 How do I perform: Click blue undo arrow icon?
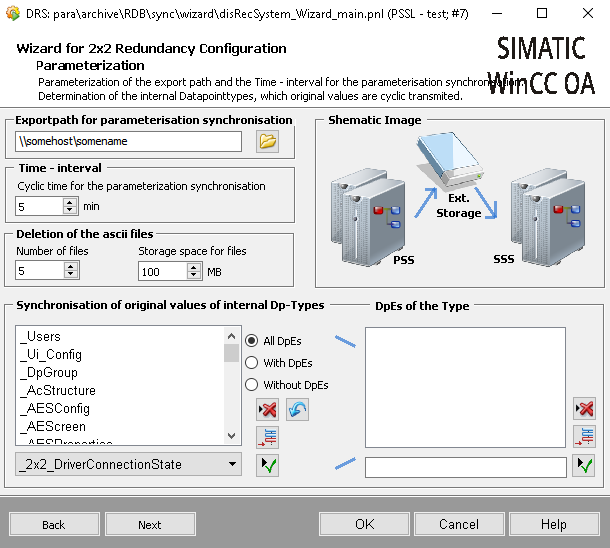298,409
